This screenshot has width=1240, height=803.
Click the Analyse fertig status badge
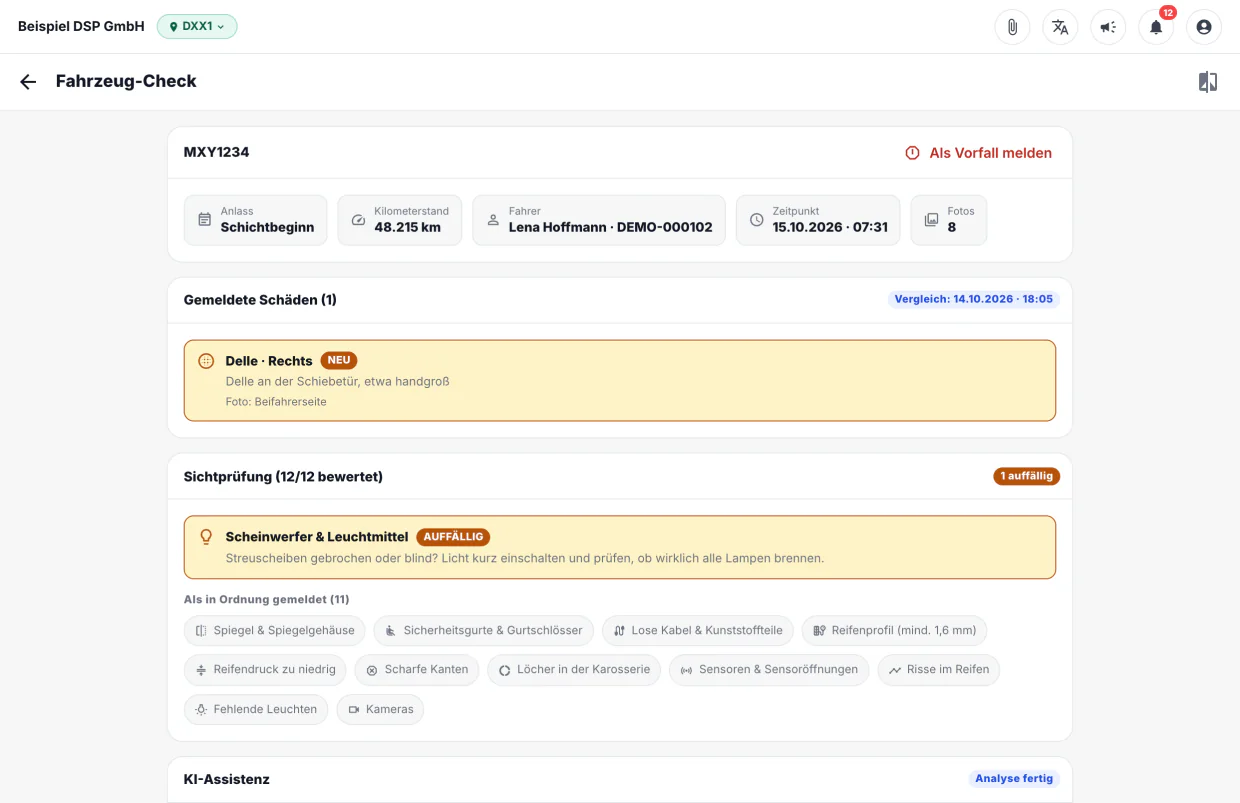[x=1014, y=778]
